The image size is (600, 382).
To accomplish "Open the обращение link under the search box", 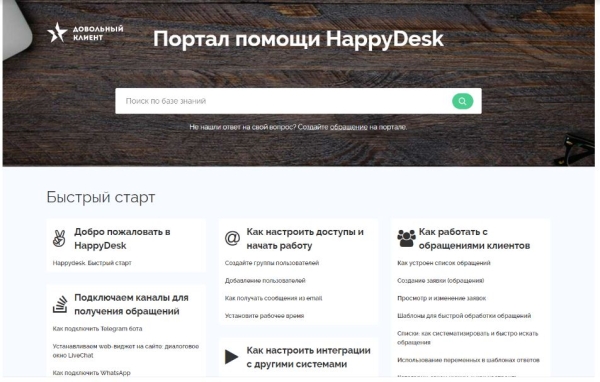I will (349, 127).
